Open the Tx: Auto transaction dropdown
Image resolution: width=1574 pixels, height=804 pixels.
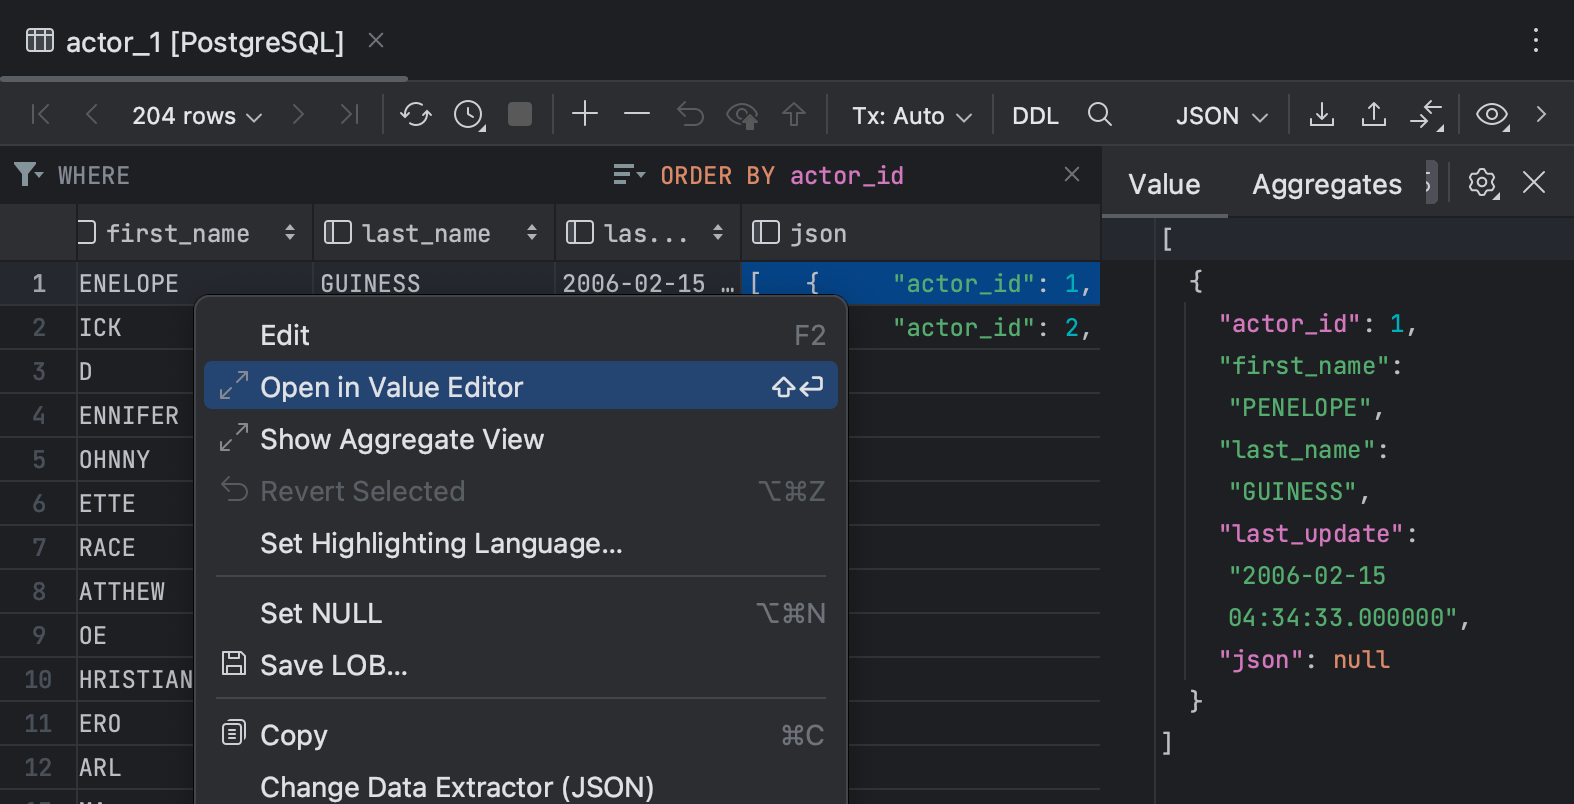point(911,116)
